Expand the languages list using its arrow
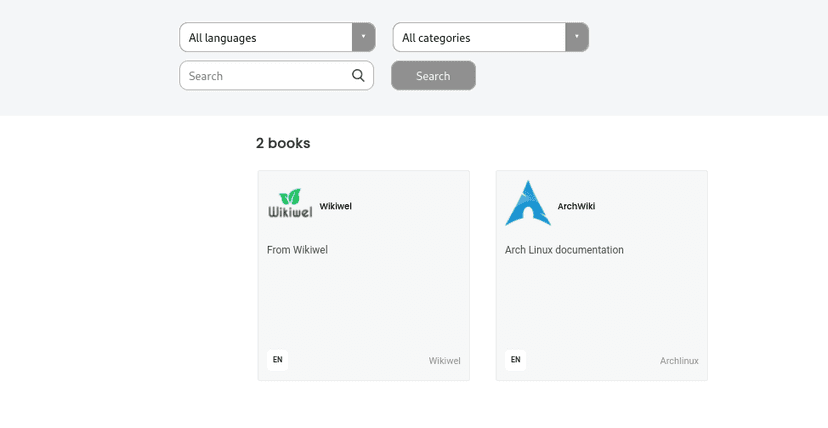The width and height of the screenshot is (828, 428). coord(363,37)
